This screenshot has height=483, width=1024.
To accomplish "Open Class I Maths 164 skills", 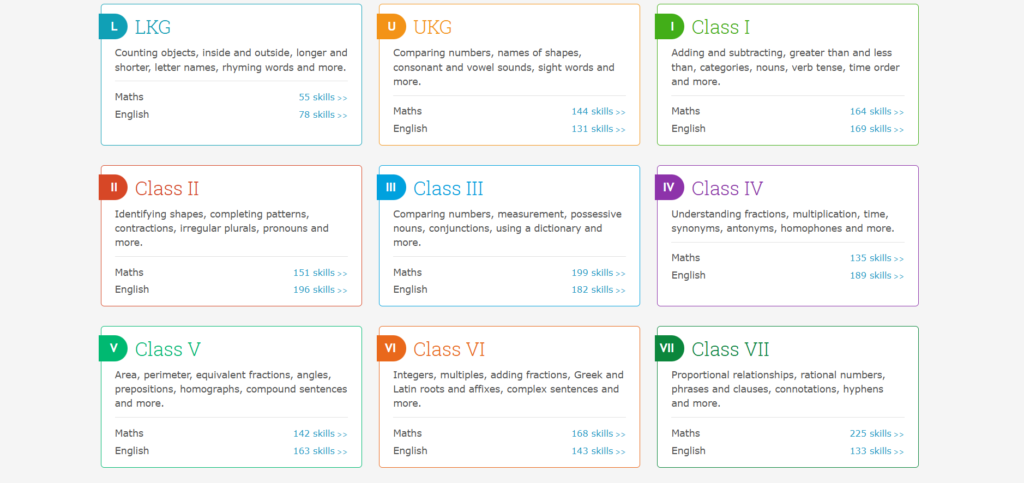I will (876, 112).
